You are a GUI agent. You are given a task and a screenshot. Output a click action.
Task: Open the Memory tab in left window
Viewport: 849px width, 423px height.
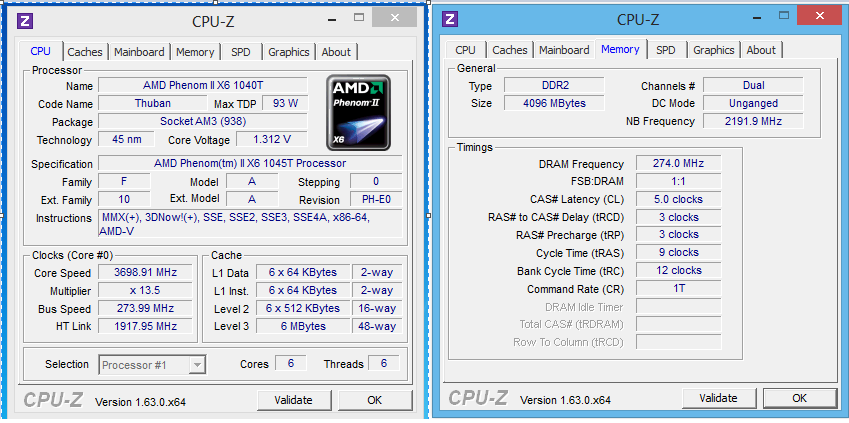click(x=195, y=52)
